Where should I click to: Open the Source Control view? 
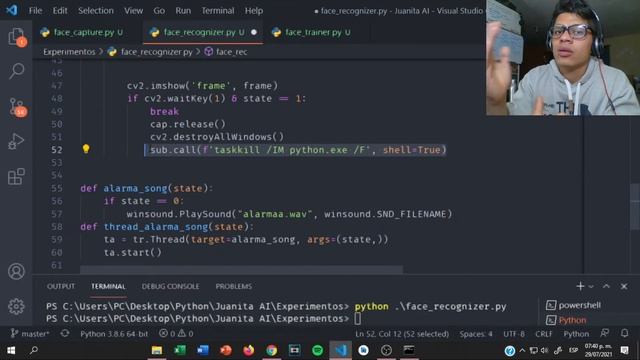pos(17,107)
